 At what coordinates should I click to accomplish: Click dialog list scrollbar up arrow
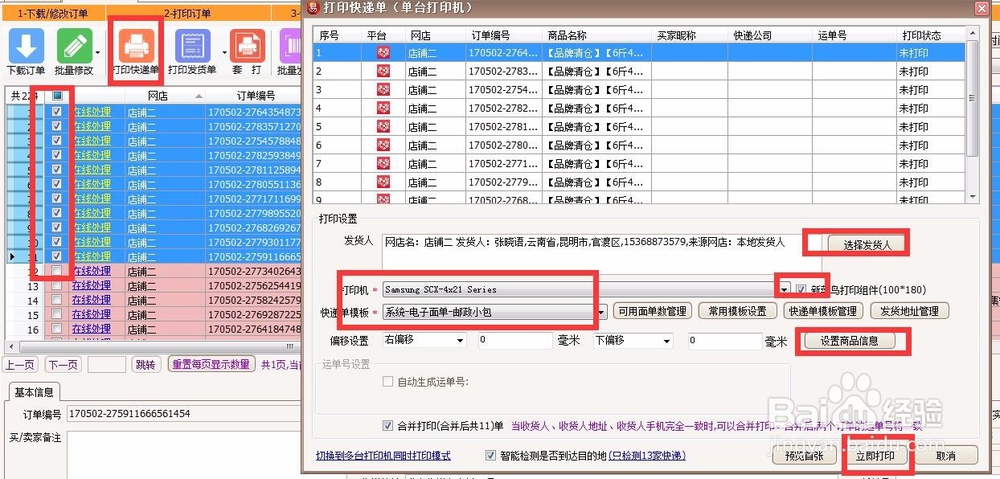coord(973,34)
